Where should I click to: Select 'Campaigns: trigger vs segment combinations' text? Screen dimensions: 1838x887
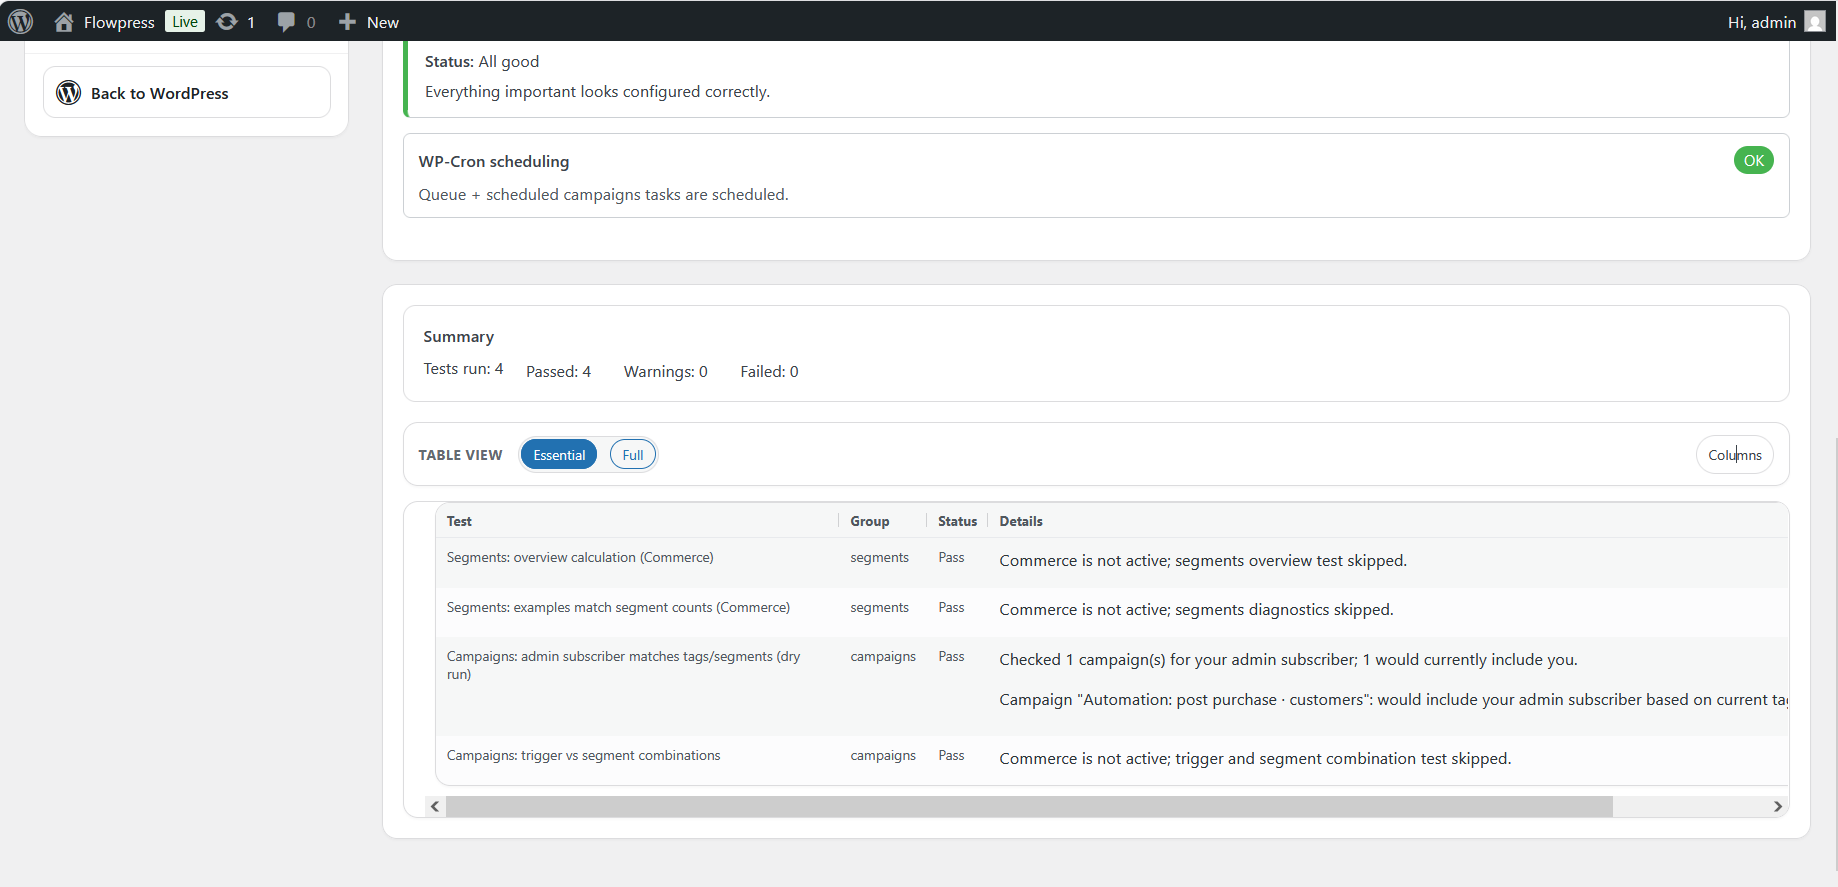pyautogui.click(x=583, y=755)
